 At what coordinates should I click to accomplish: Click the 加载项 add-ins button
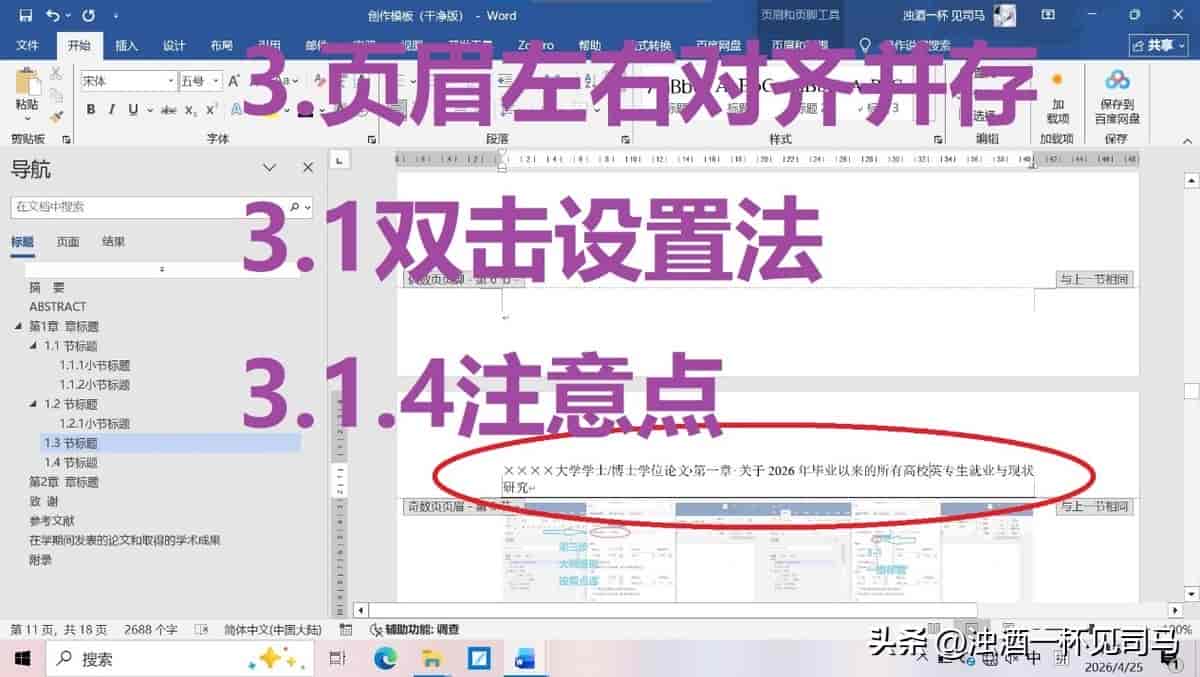(1057, 96)
